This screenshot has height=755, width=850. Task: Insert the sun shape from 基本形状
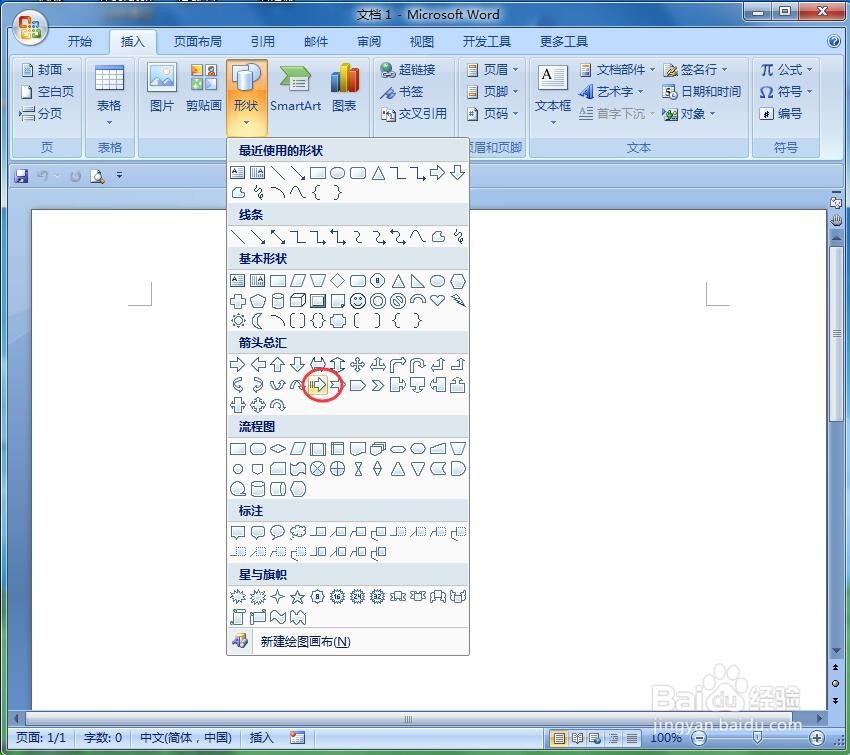tap(238, 321)
